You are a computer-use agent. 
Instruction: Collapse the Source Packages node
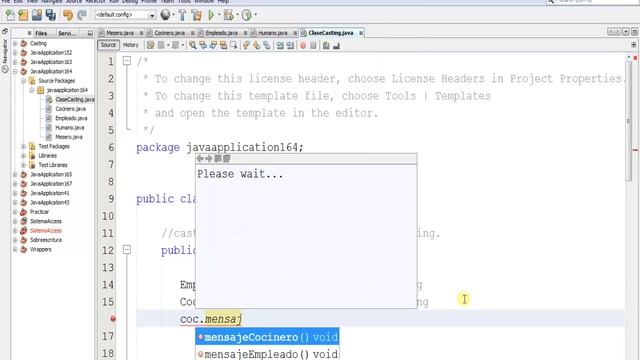(23, 80)
